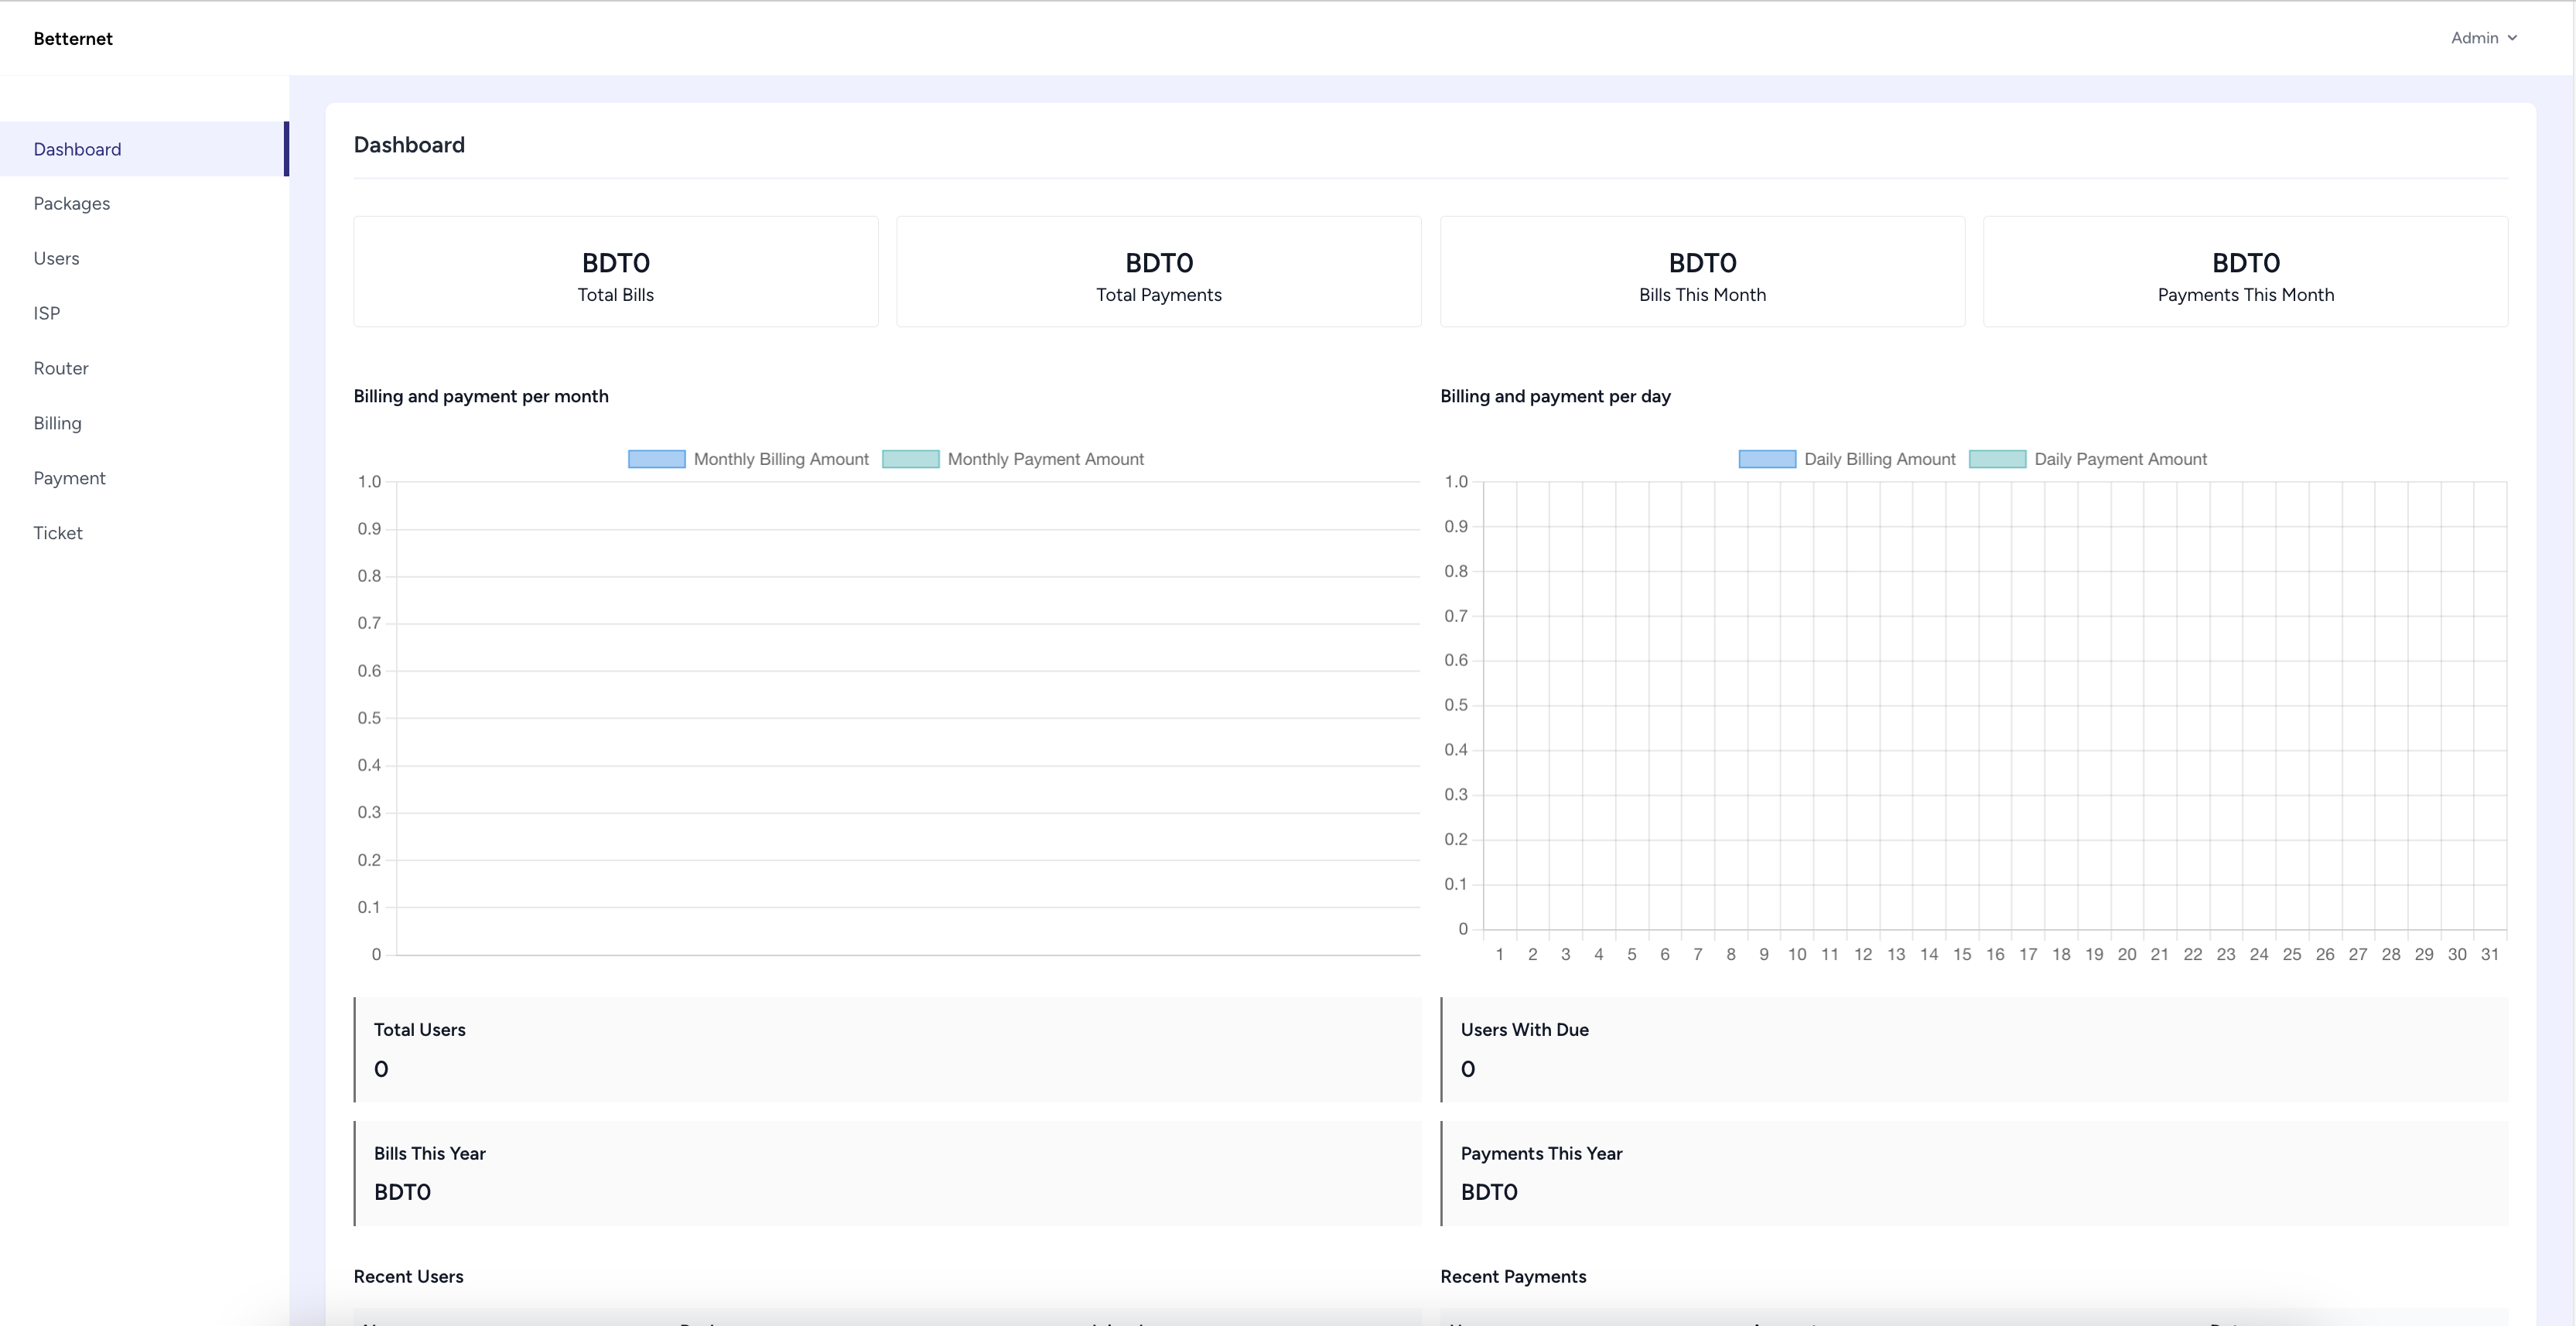Go to the Payment page

[69, 477]
